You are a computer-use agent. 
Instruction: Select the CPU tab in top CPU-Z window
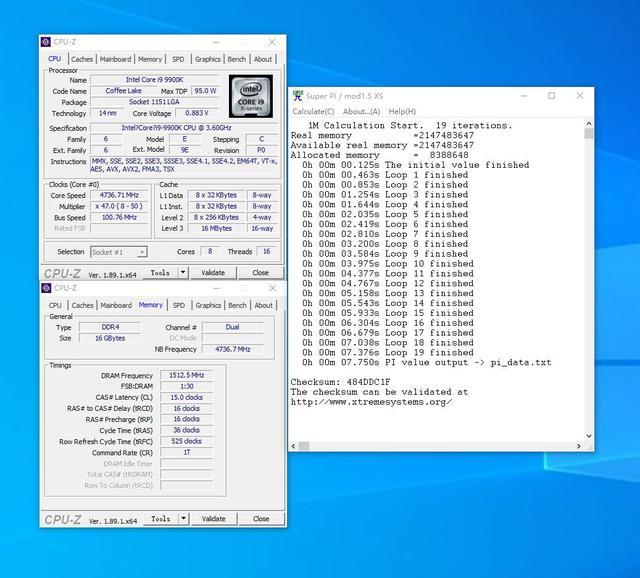coord(54,59)
